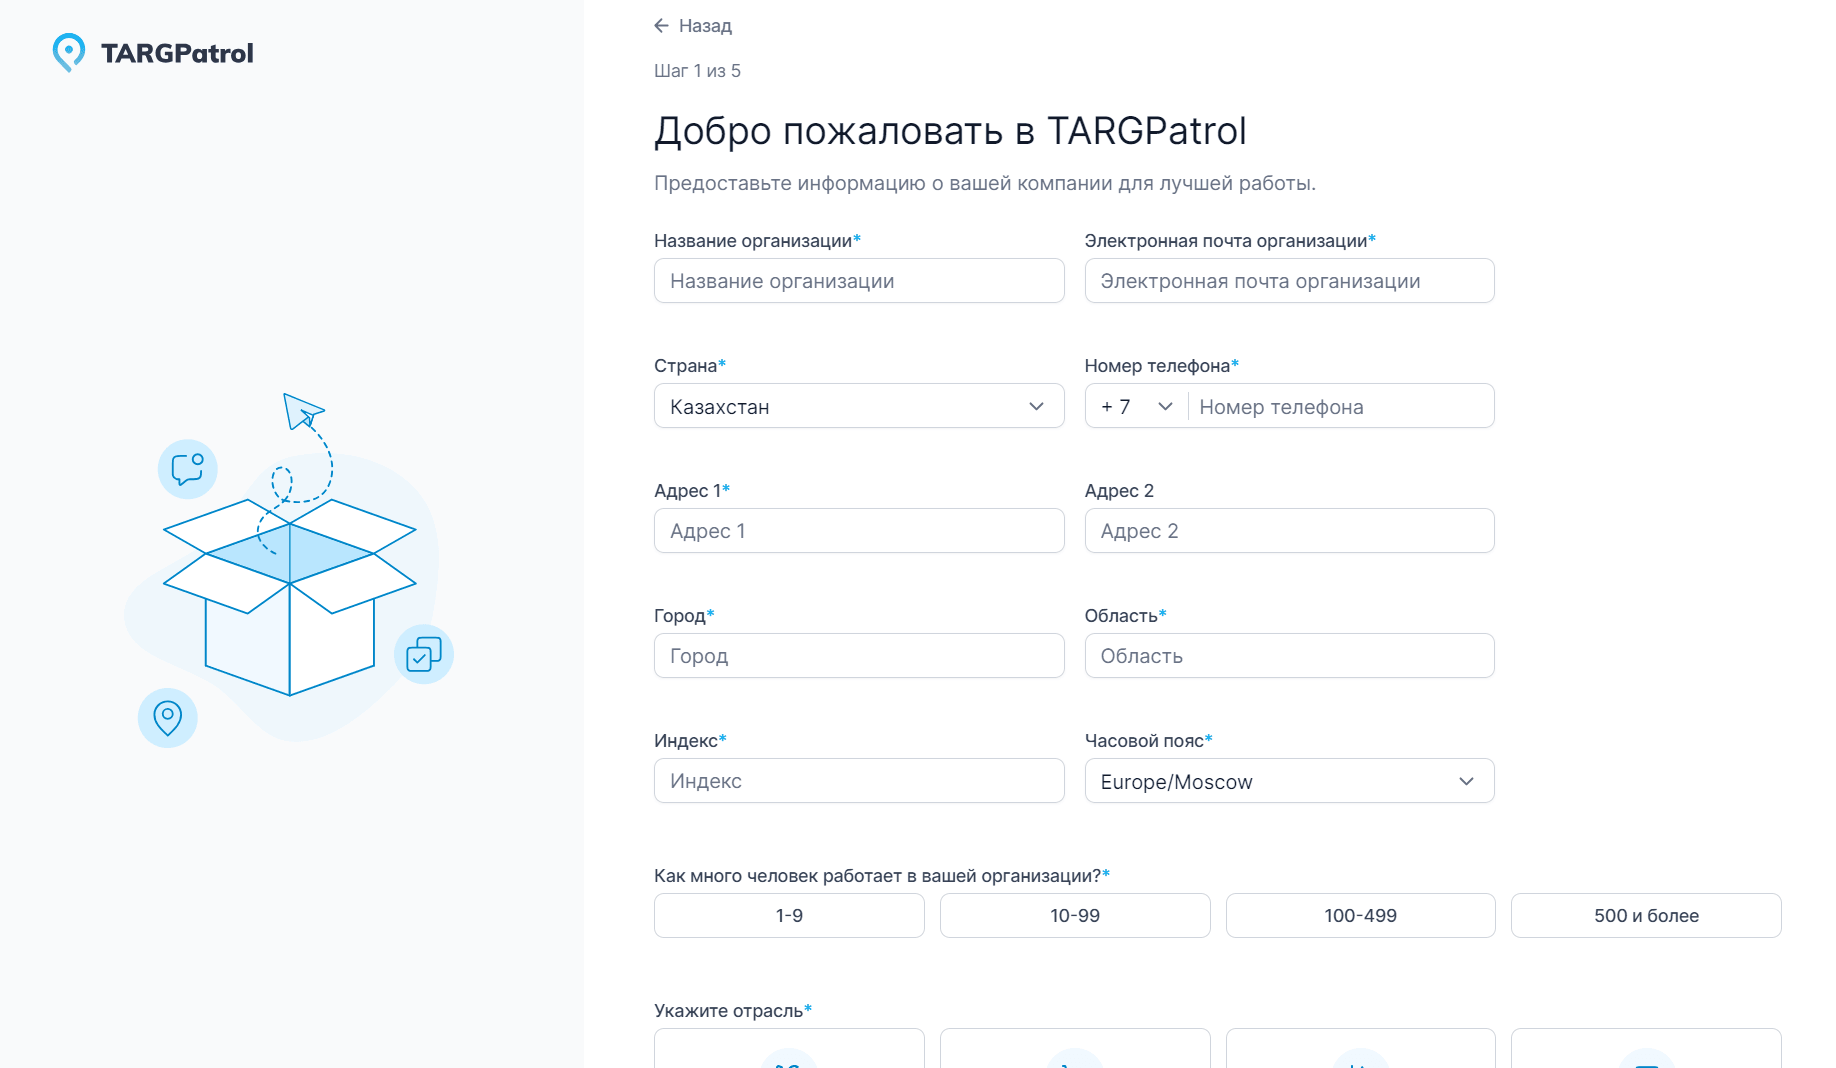Viewport: 1836px width, 1068px height.
Task: Click the Название организации input field
Action: pos(858,281)
